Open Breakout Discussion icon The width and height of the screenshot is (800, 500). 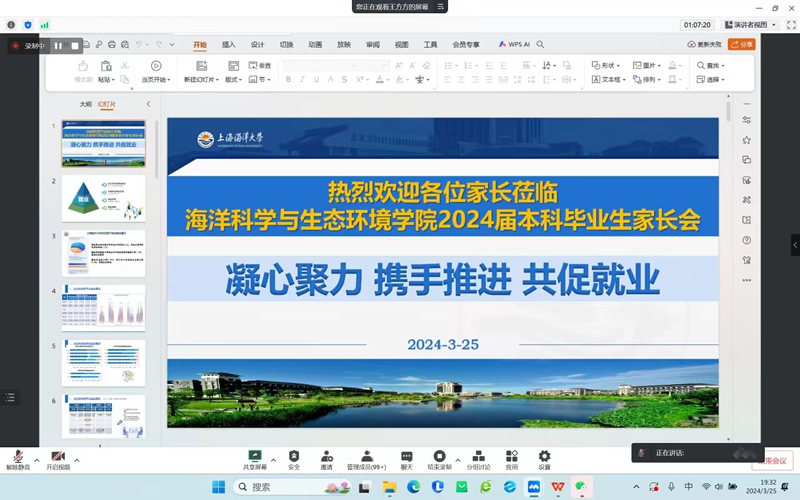pos(478,458)
